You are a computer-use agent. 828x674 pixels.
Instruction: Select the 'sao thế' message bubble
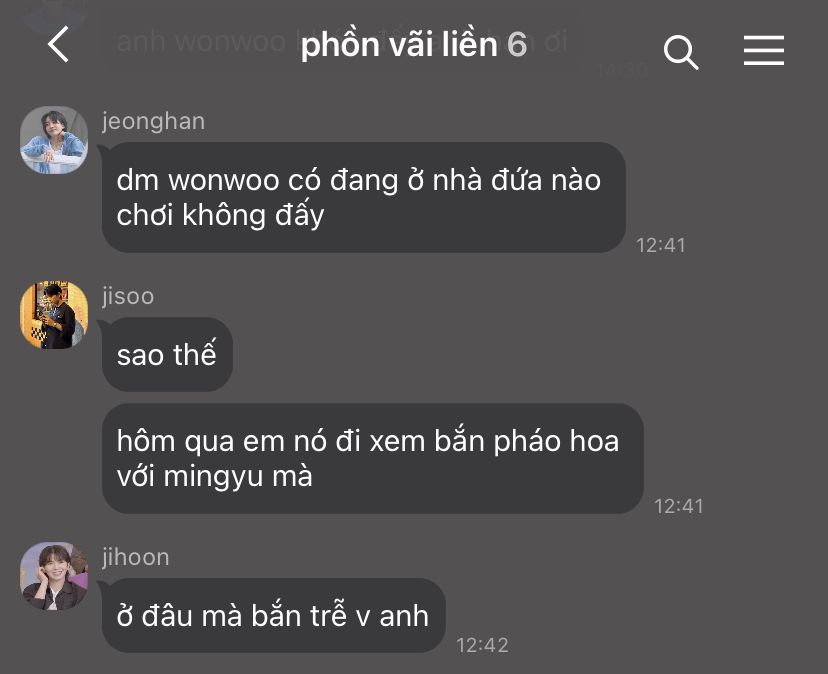click(x=167, y=354)
